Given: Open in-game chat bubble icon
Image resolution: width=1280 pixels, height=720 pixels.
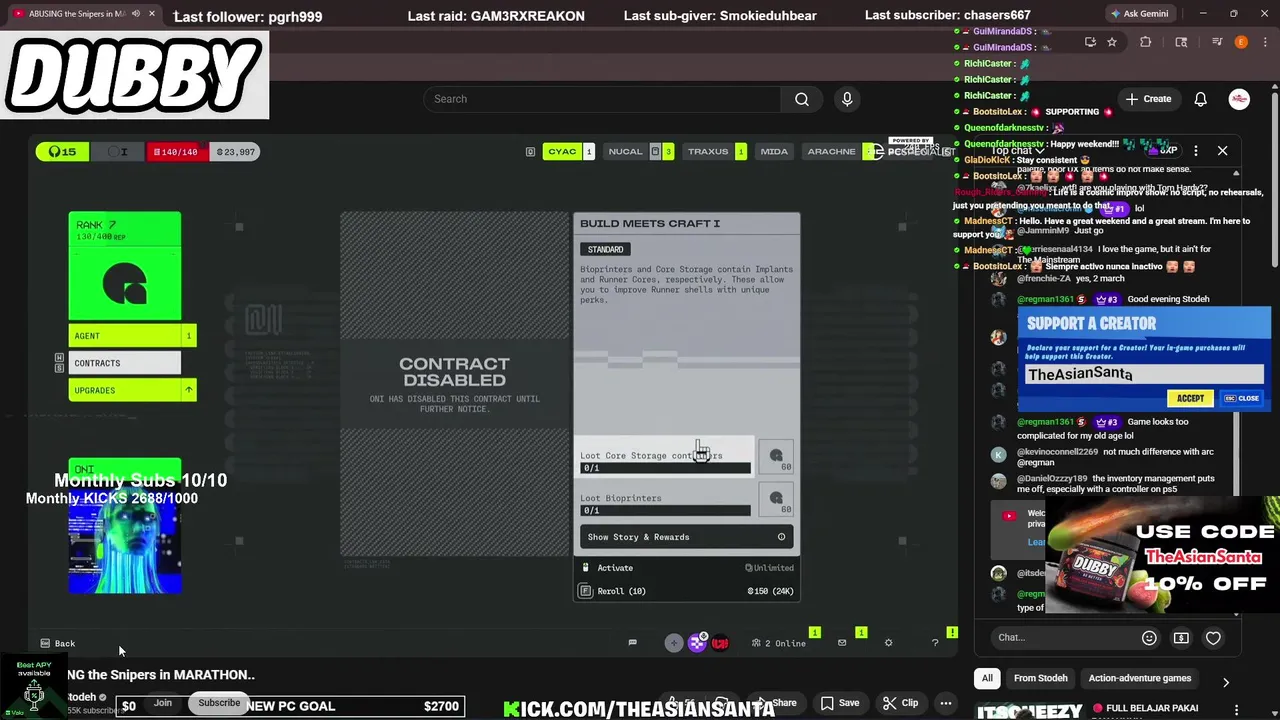Looking at the screenshot, I should point(632,643).
